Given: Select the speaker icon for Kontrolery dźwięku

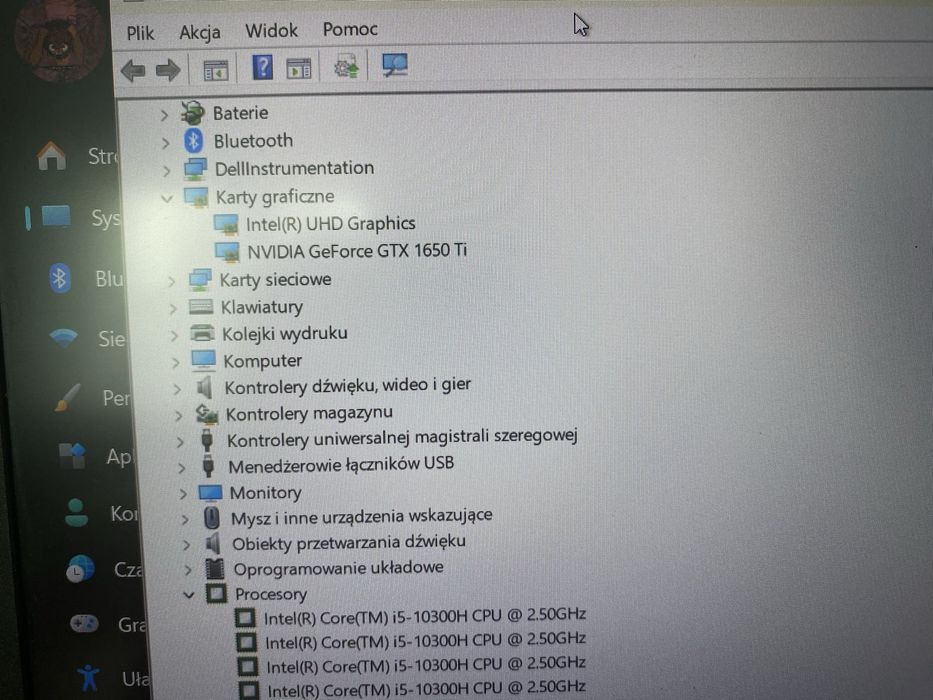Looking at the screenshot, I should pos(205,388).
